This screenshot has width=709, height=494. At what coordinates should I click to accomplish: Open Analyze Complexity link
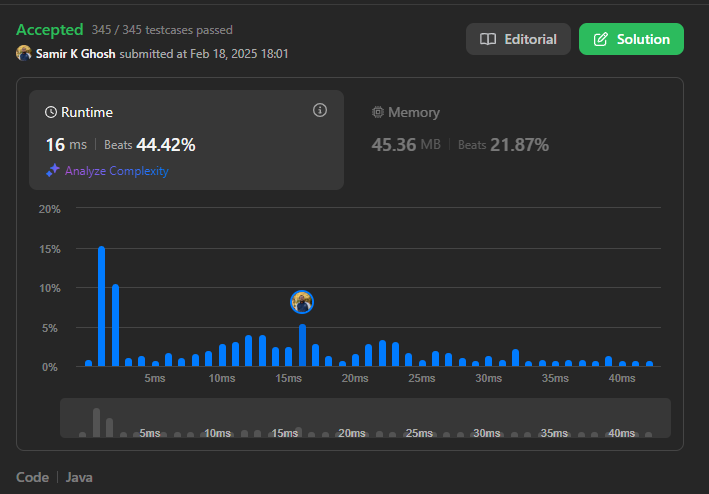tap(116, 171)
